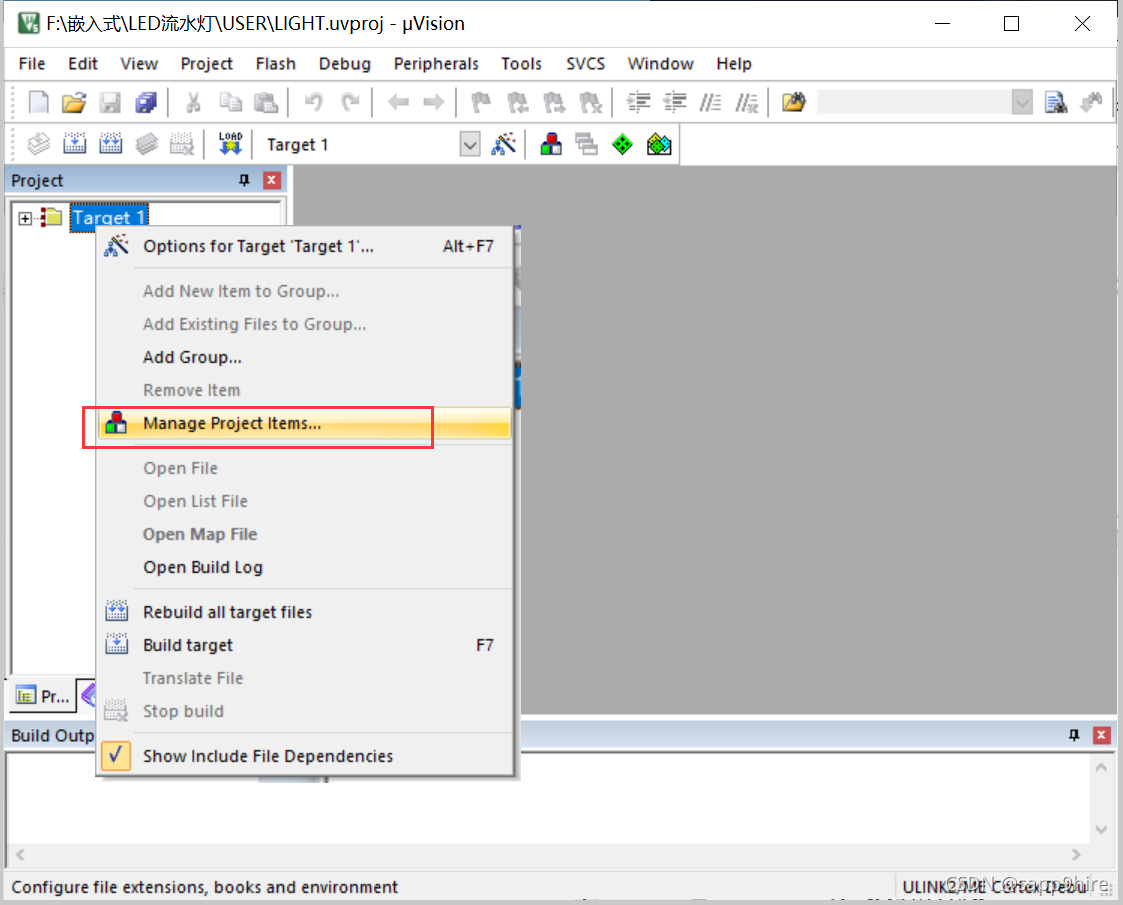Click the LOAD download icon
The height and width of the screenshot is (905, 1123).
[x=230, y=145]
